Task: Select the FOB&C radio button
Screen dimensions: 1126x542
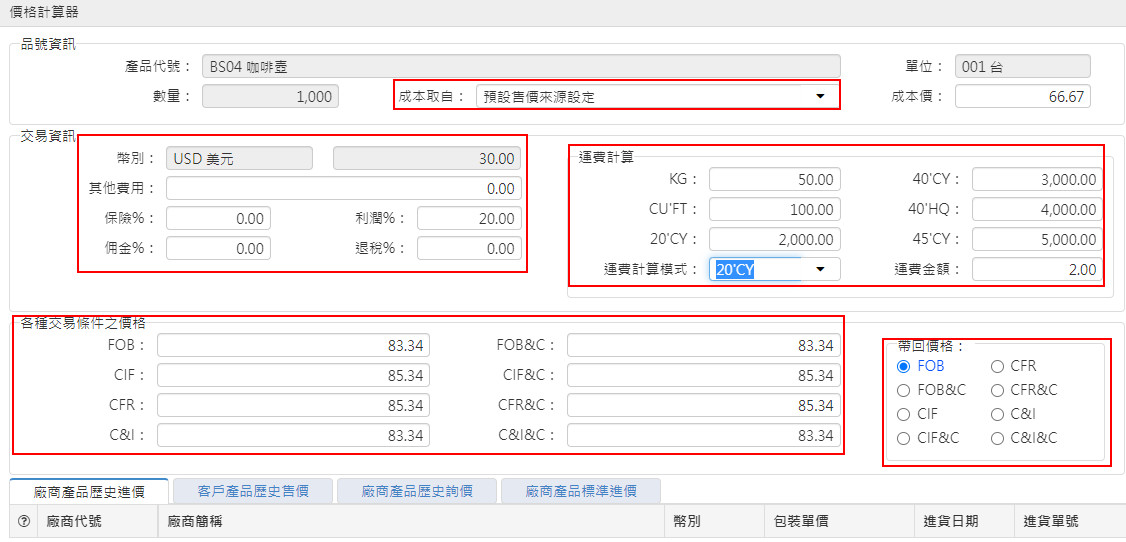Action: pyautogui.click(x=904, y=390)
